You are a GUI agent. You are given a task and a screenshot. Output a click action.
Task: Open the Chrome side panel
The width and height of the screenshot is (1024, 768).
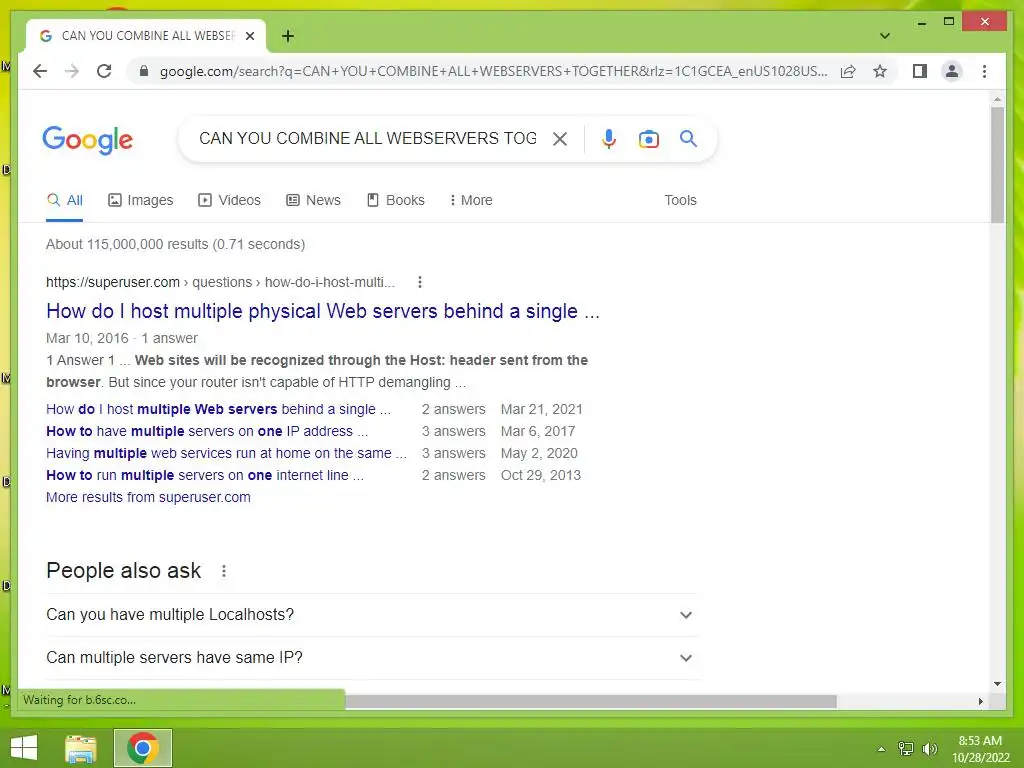920,71
